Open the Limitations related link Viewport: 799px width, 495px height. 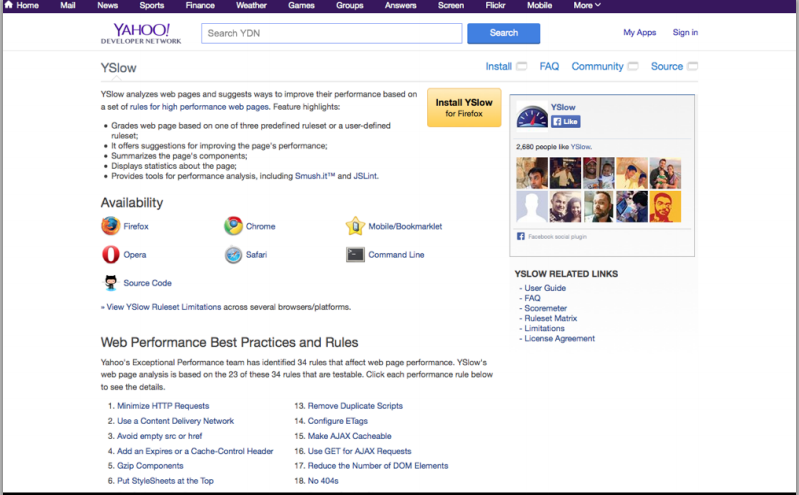tap(544, 328)
